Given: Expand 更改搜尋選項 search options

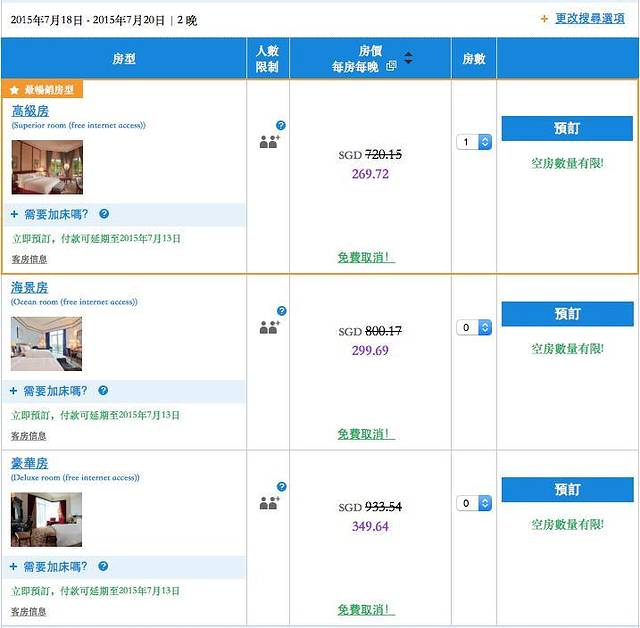Looking at the screenshot, I should pyautogui.click(x=587, y=18).
